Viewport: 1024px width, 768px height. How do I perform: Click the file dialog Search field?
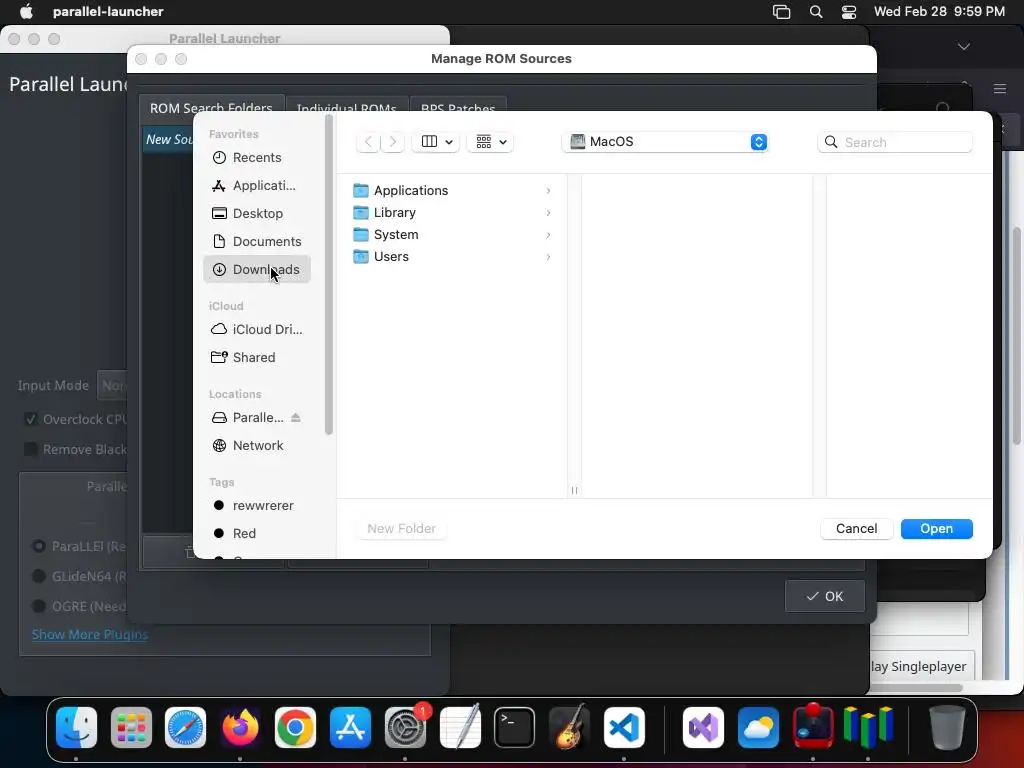click(895, 142)
